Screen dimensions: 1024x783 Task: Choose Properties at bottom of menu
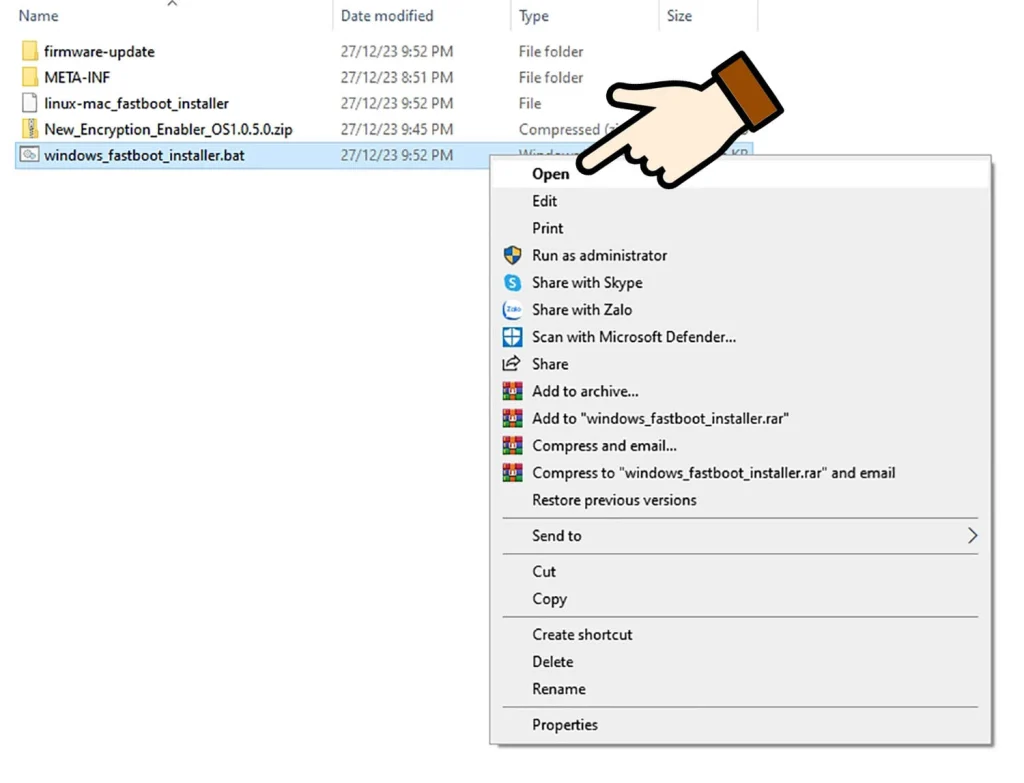pos(565,725)
